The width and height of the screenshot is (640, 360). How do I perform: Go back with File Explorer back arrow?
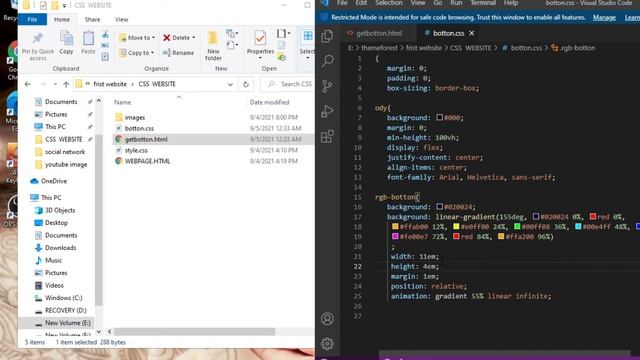pyautogui.click(x=28, y=84)
